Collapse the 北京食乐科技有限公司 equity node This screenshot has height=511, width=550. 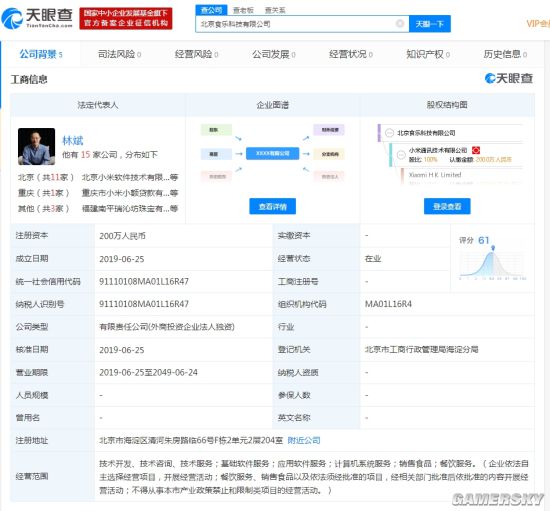[389, 133]
